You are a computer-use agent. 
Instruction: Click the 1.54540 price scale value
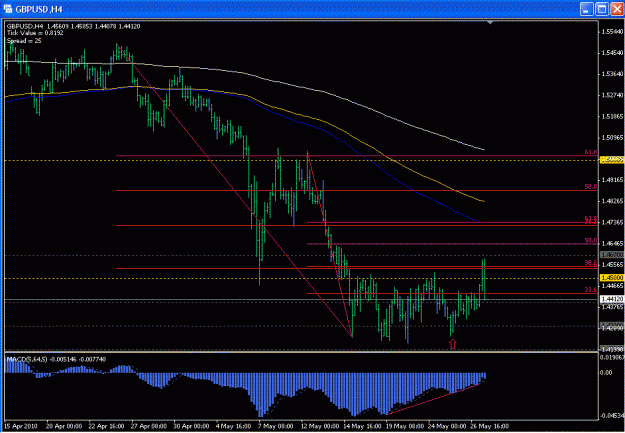613,53
